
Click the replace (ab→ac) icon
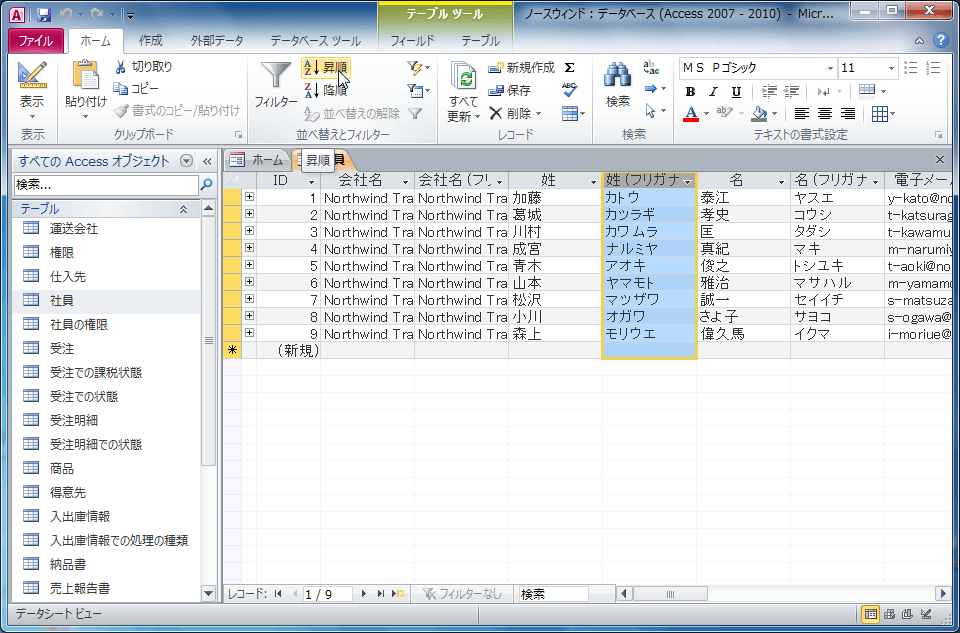click(651, 67)
